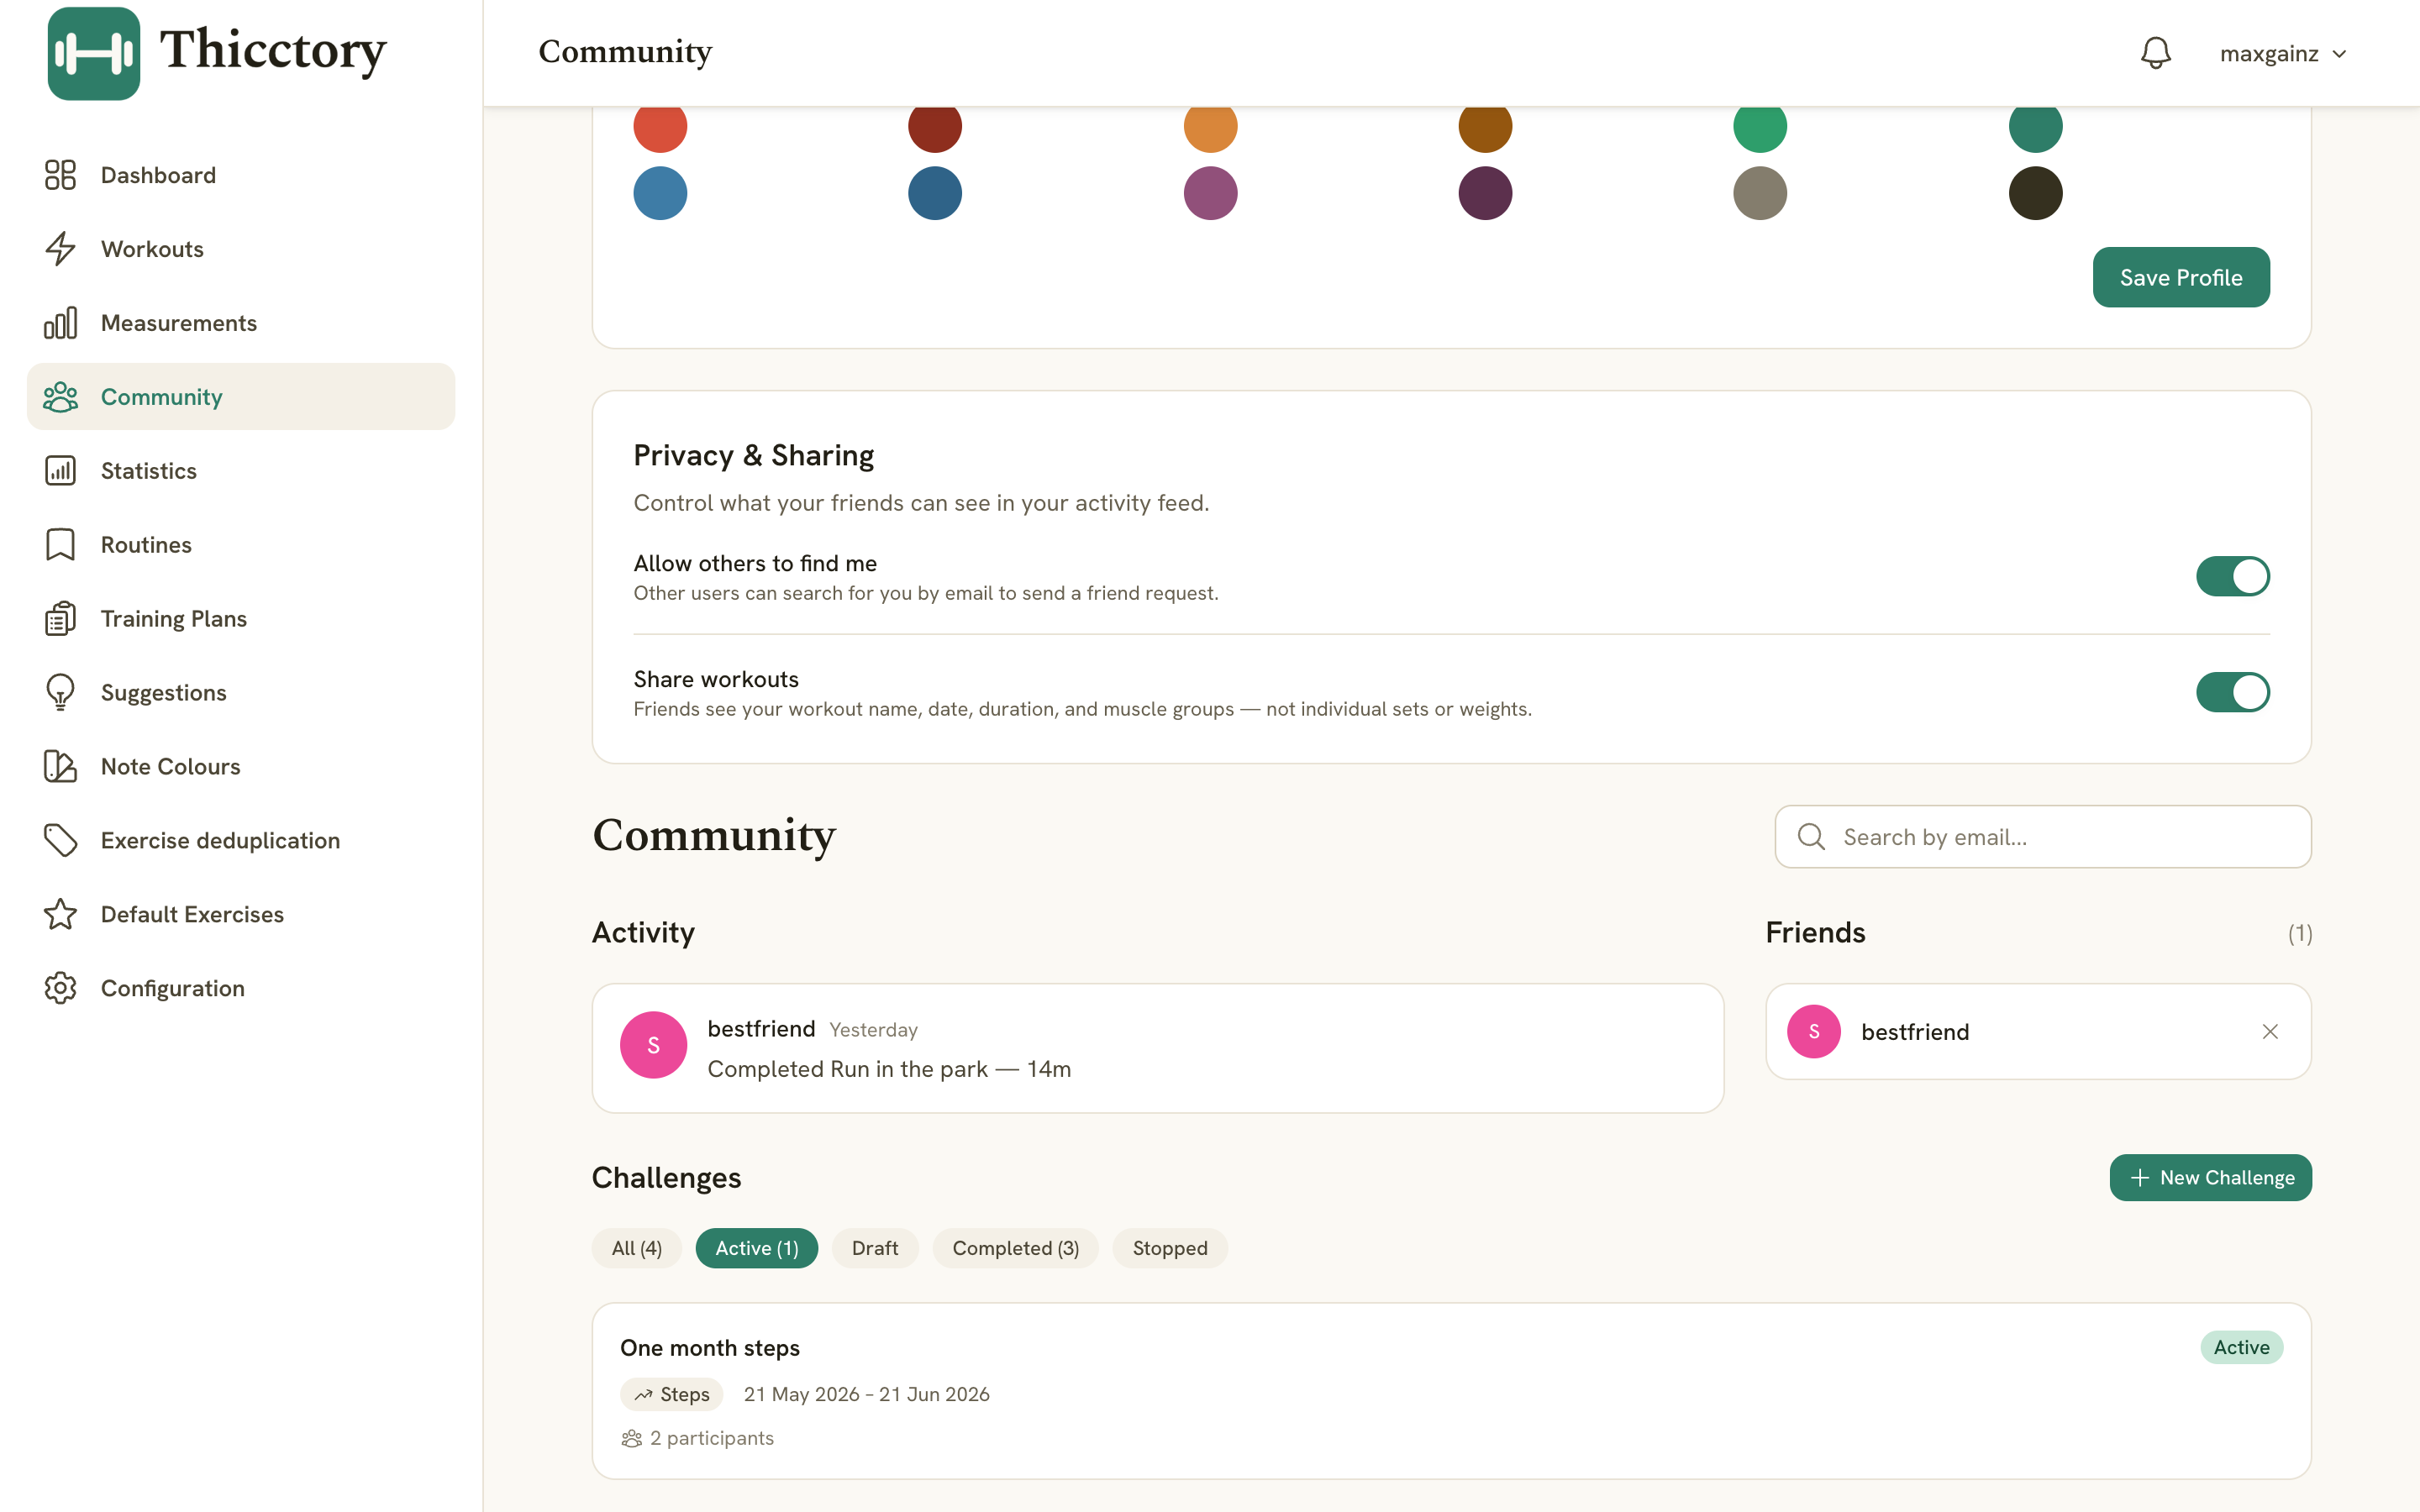The width and height of the screenshot is (2420, 1512).
Task: Turn off Share workouts toggle
Action: pos(2232,692)
